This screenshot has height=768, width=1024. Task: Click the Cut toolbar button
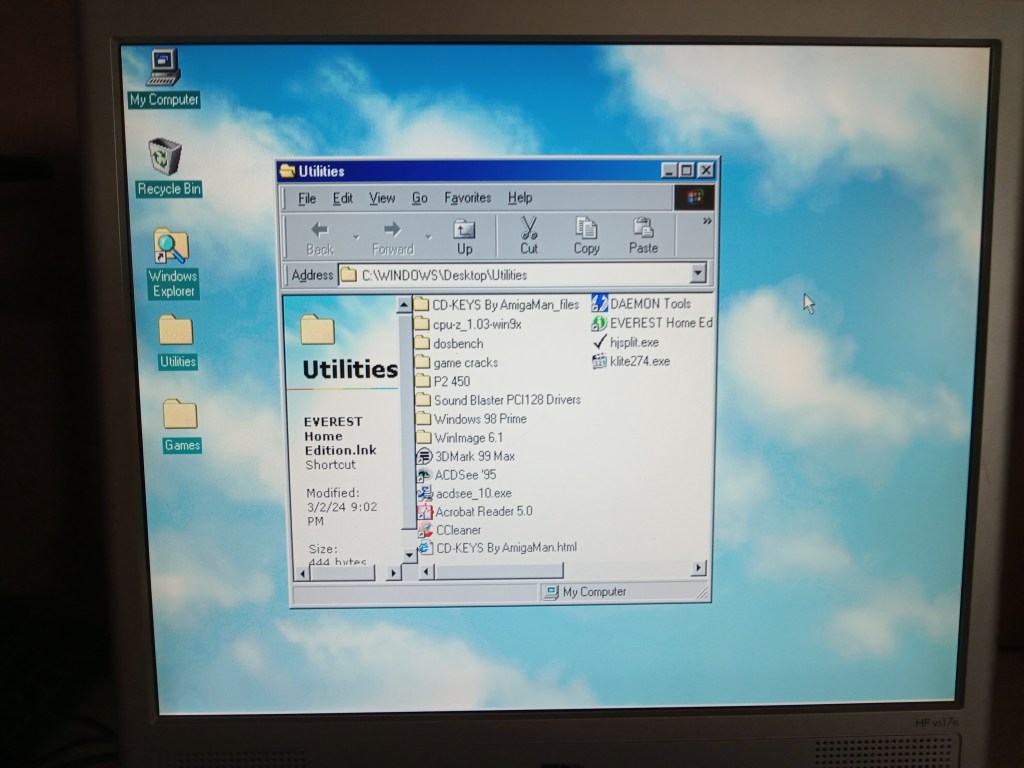click(x=528, y=237)
